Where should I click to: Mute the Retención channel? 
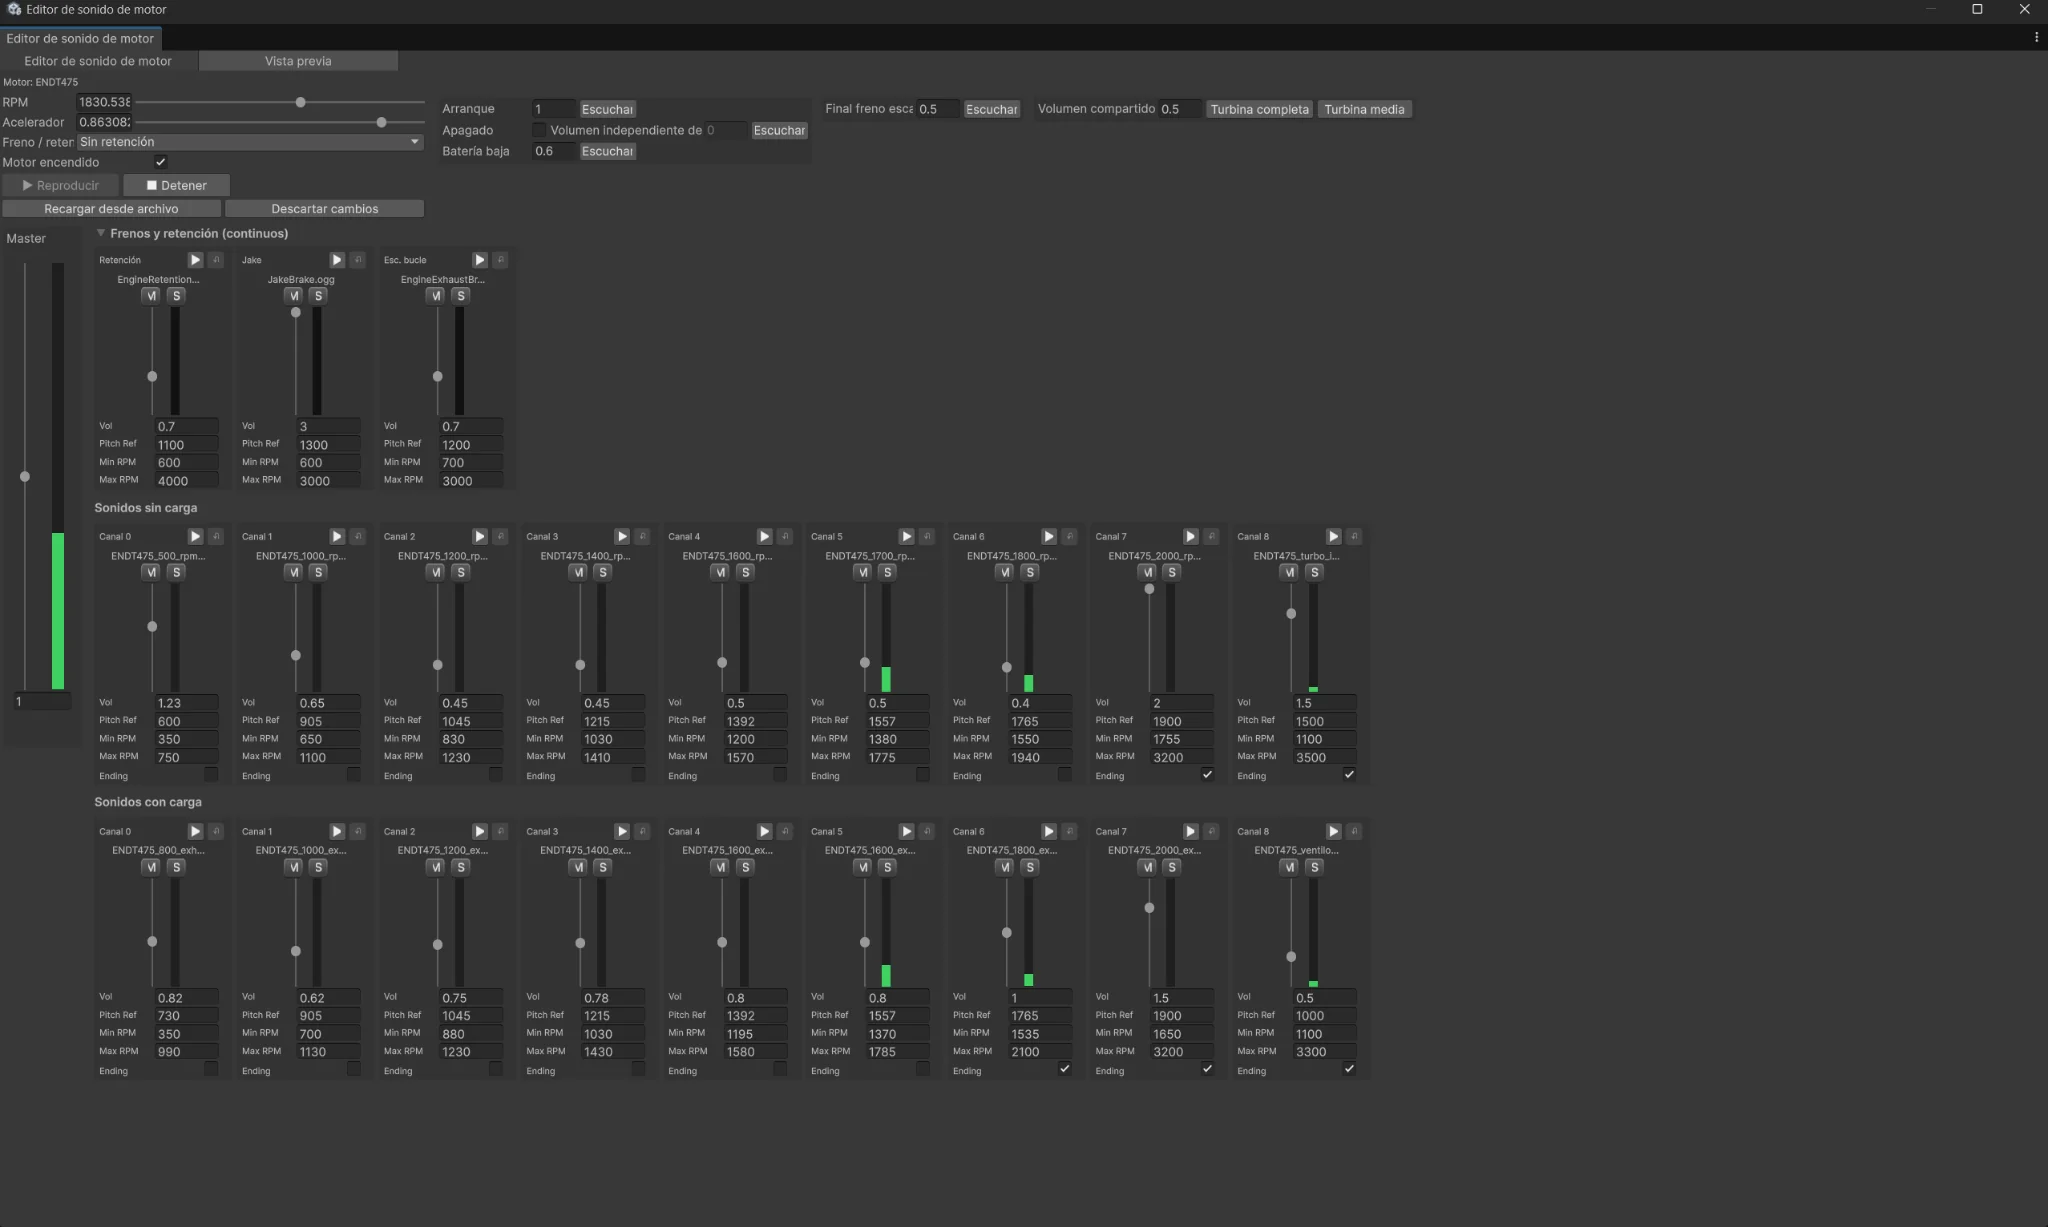click(151, 296)
